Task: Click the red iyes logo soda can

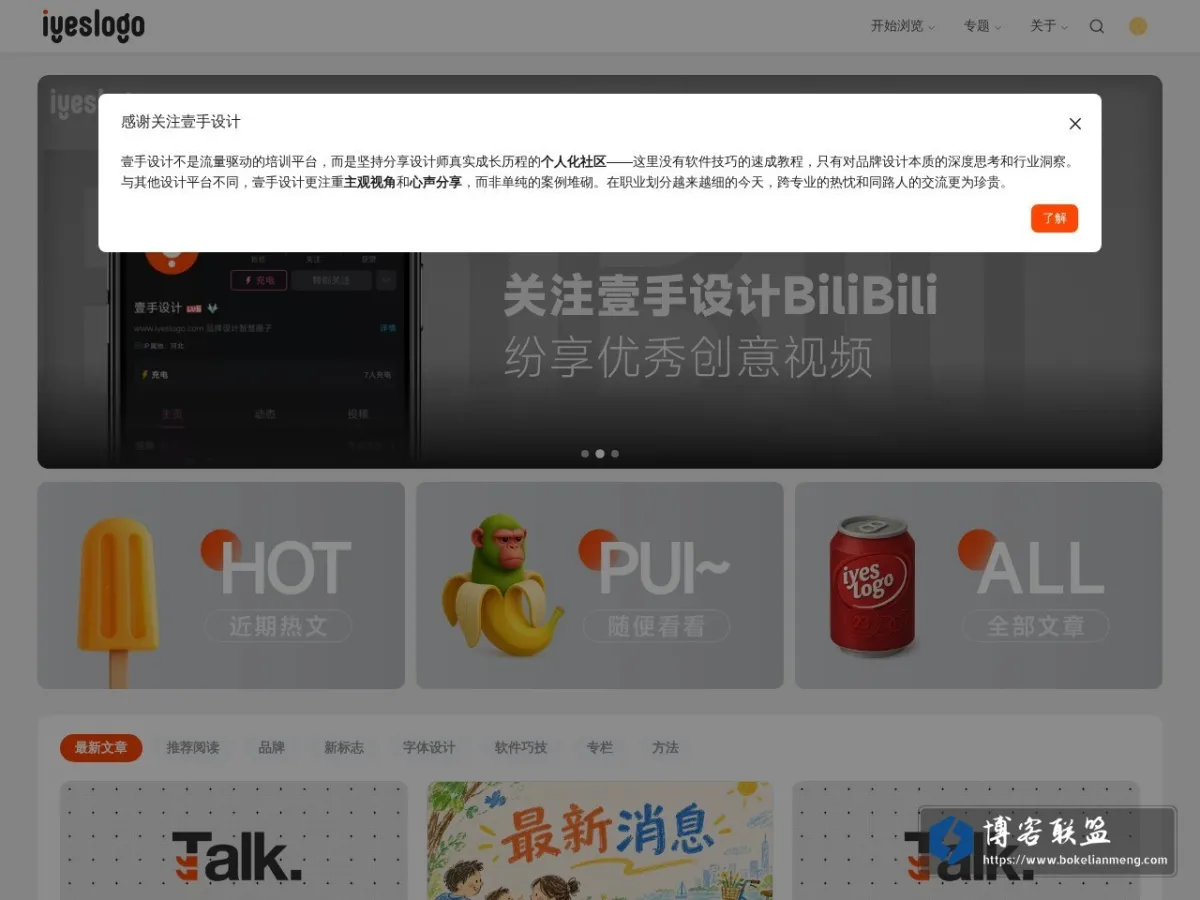Action: coord(872,585)
